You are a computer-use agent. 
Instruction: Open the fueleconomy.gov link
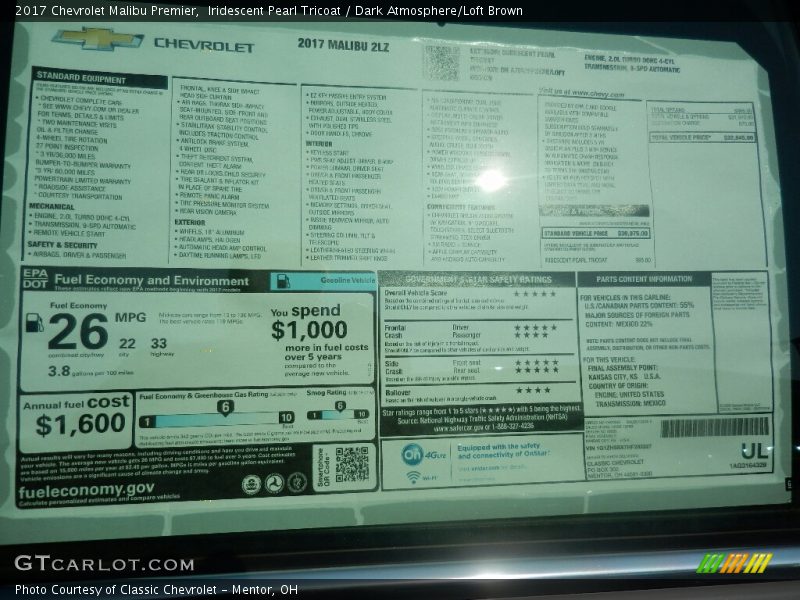click(86, 490)
